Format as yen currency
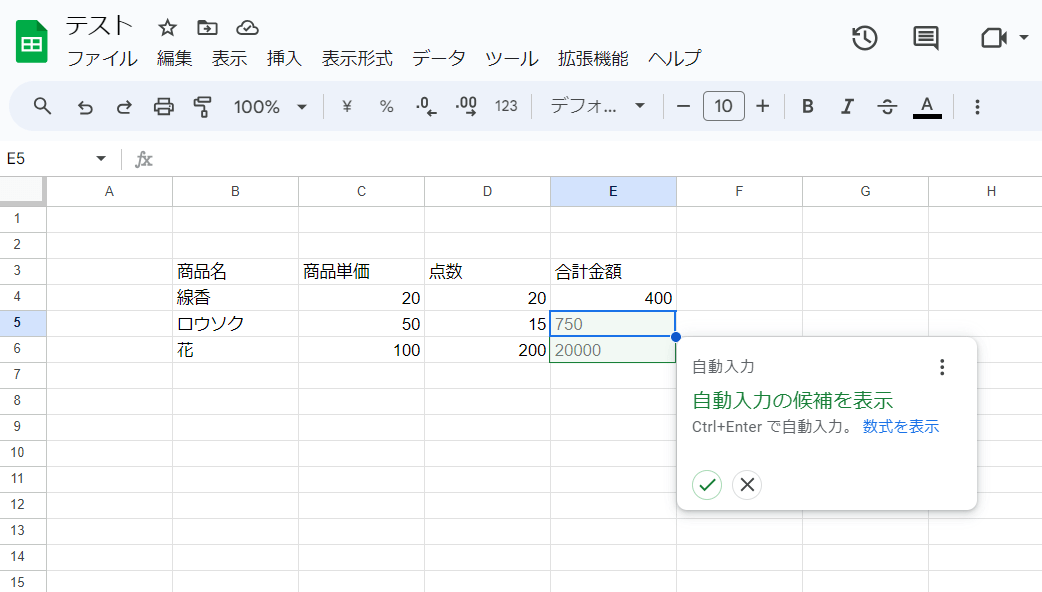The height and width of the screenshot is (592, 1042). [347, 106]
